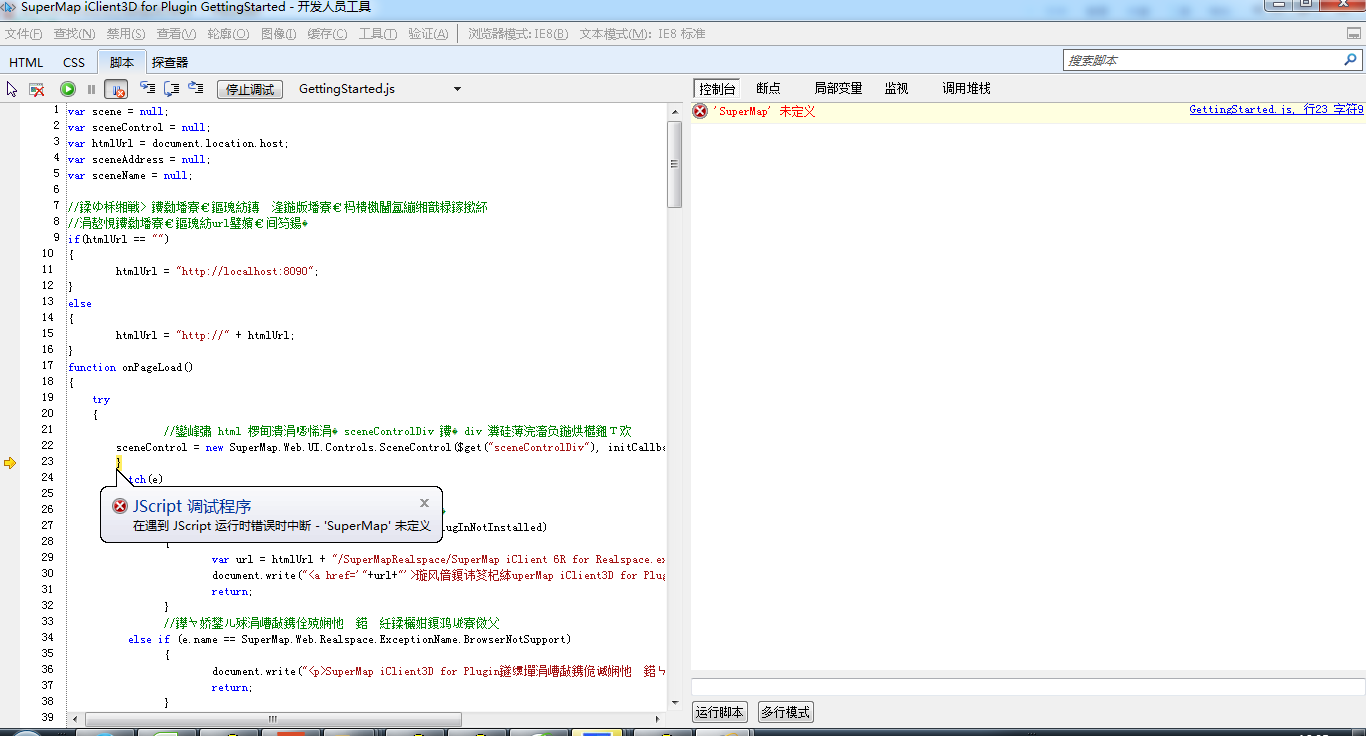The height and width of the screenshot is (736, 1366).
Task: Click the vertical scrollbar up arrow
Action: pyautogui.click(x=674, y=110)
